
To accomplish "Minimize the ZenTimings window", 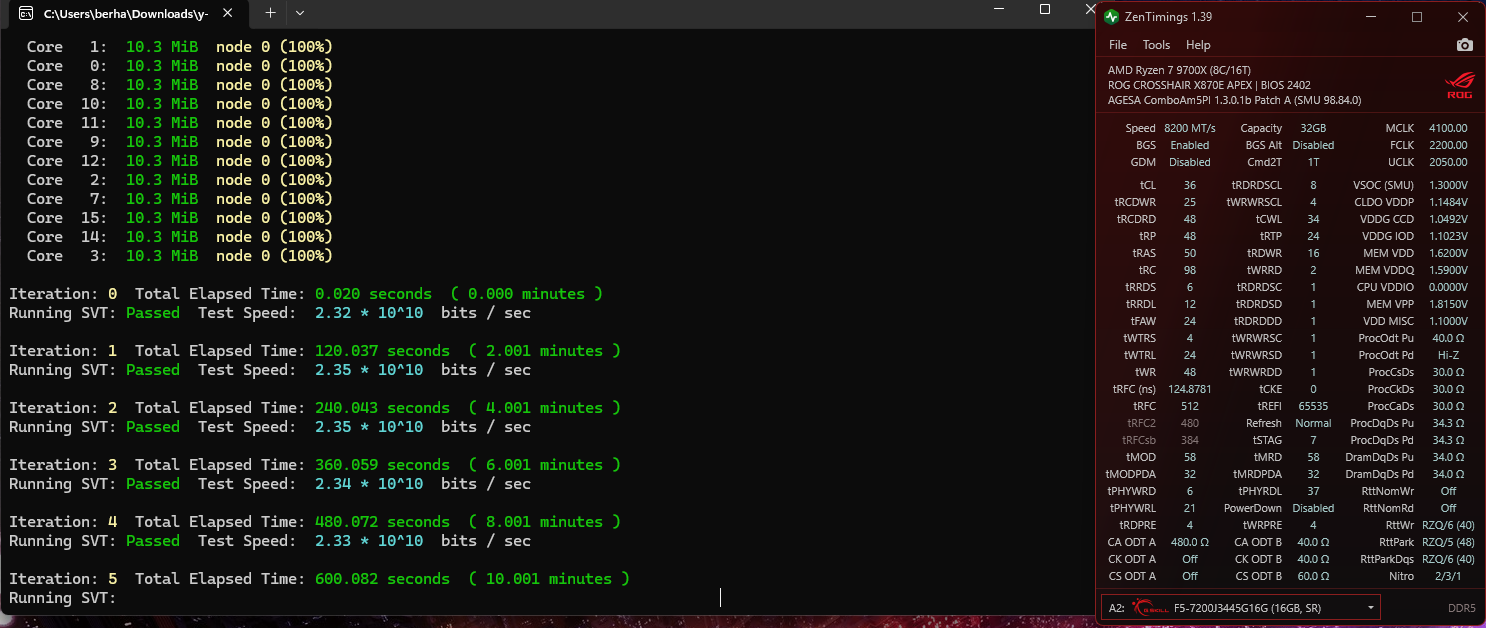I will pos(1371,17).
